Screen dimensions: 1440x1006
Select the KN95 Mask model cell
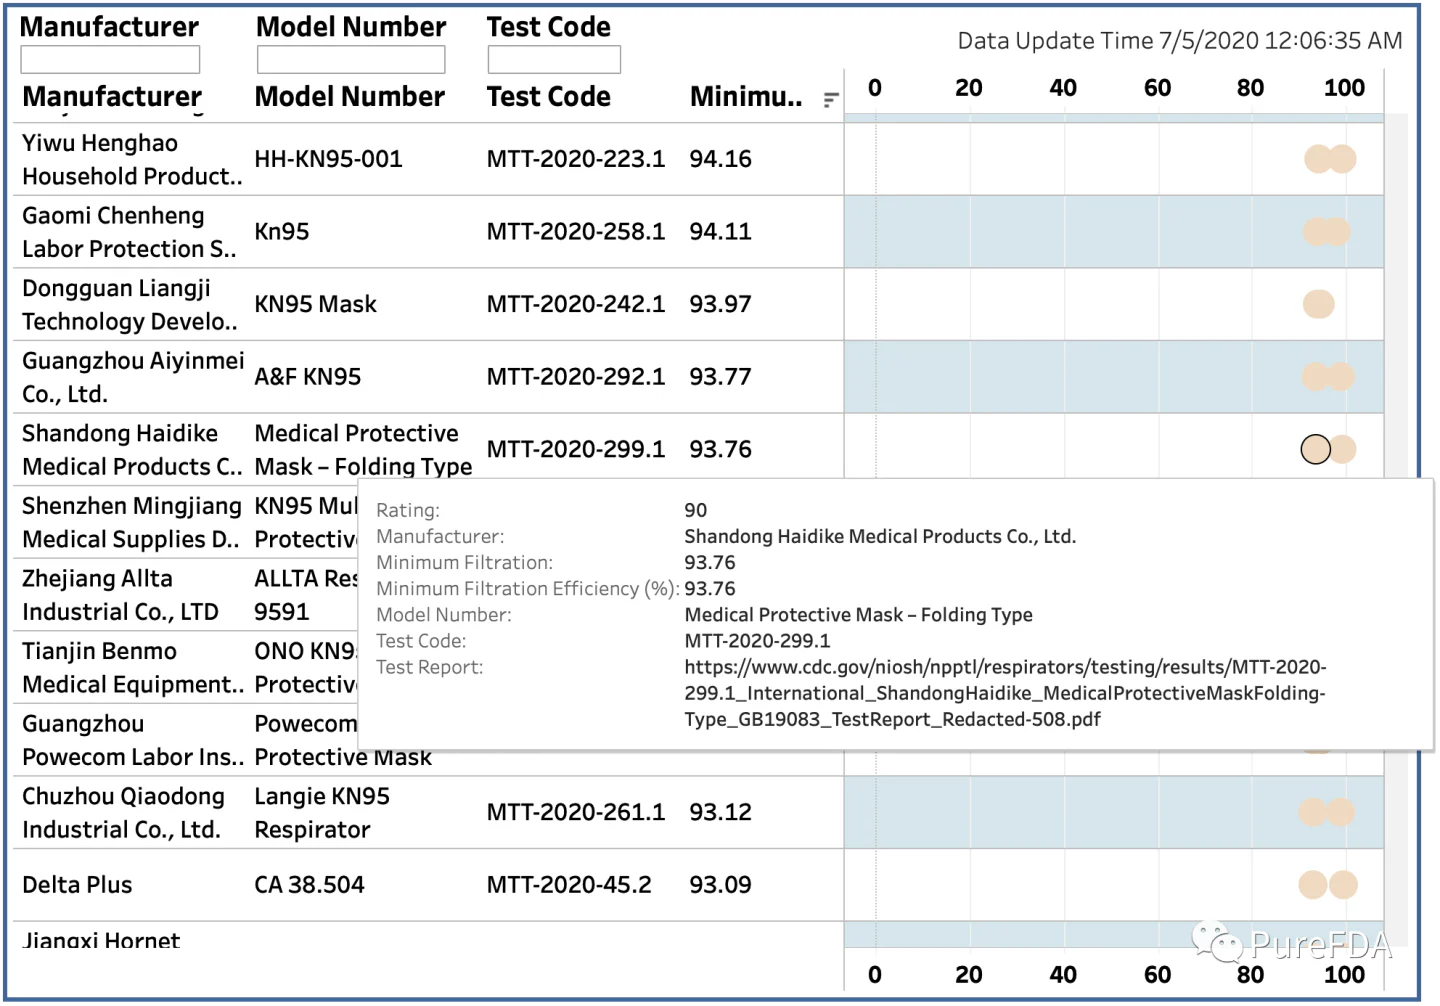coord(316,304)
